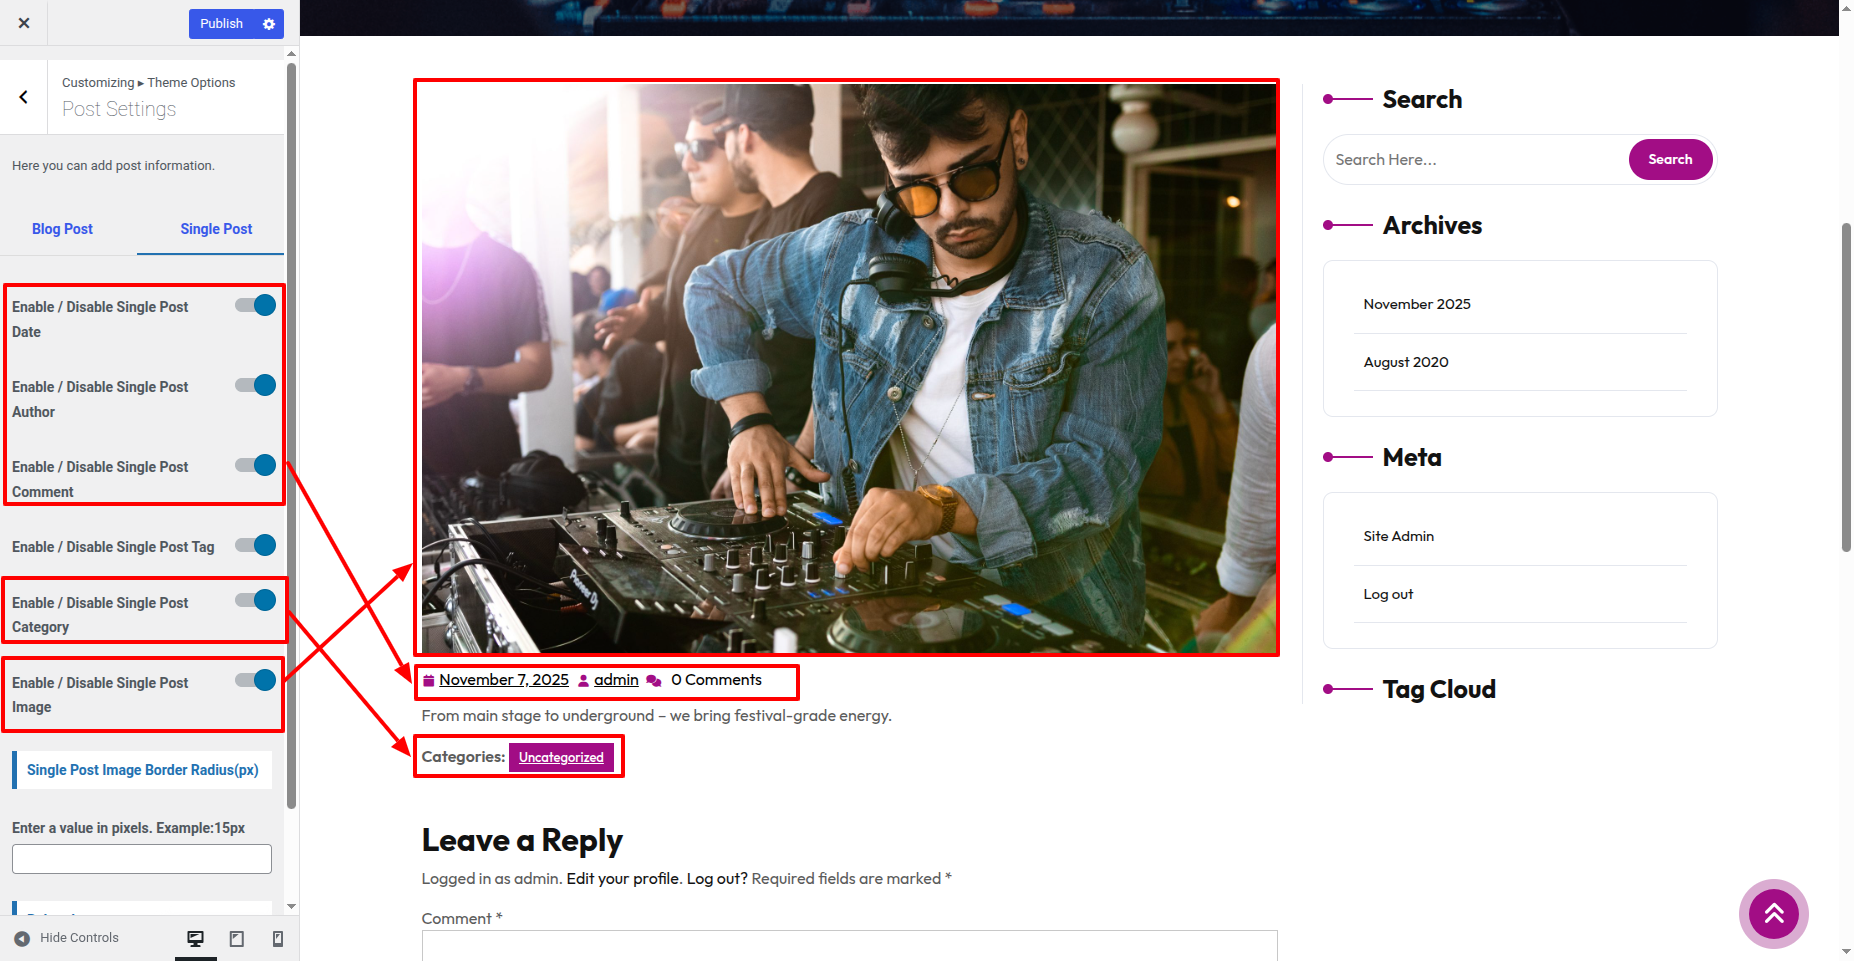Disable the Single Post Author toggle
The width and height of the screenshot is (1854, 961).
point(256,385)
